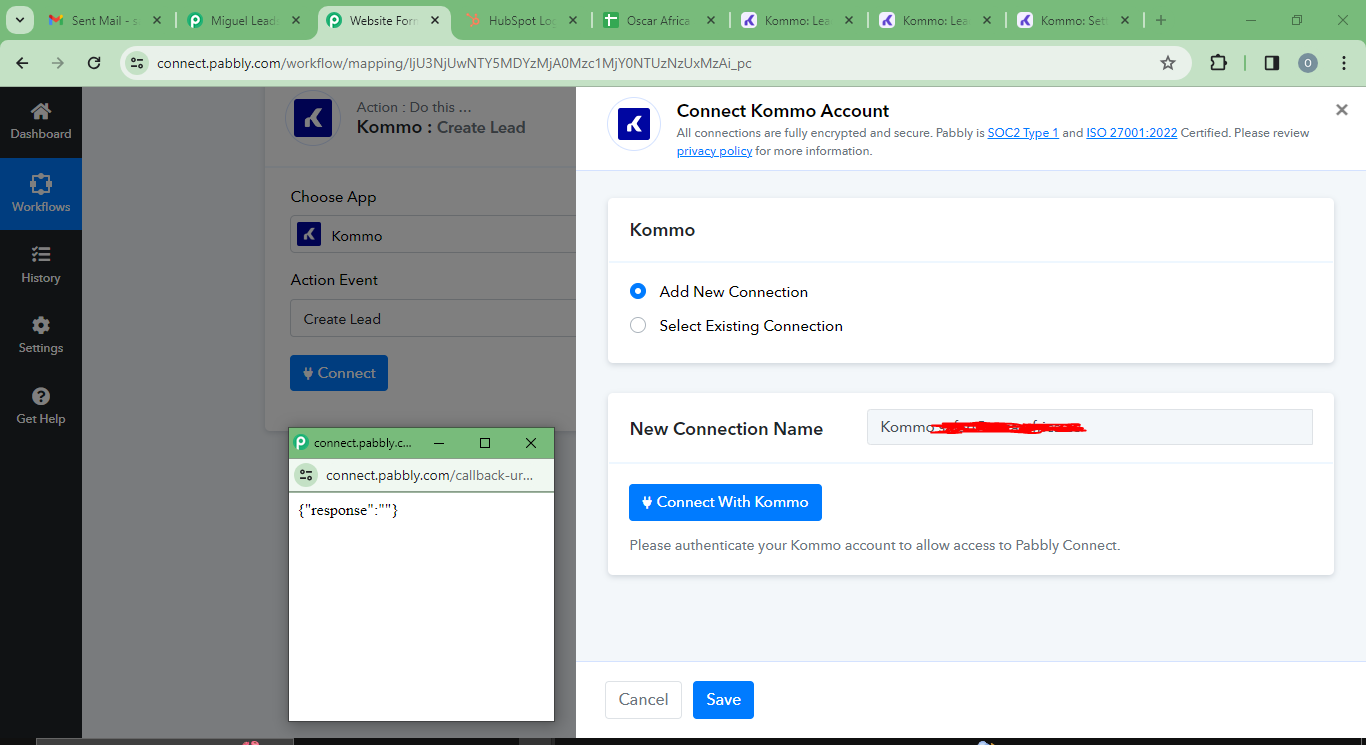Click the "Kommo : Create Lead" title
Viewport: 1366px width, 745px height.
click(x=441, y=127)
